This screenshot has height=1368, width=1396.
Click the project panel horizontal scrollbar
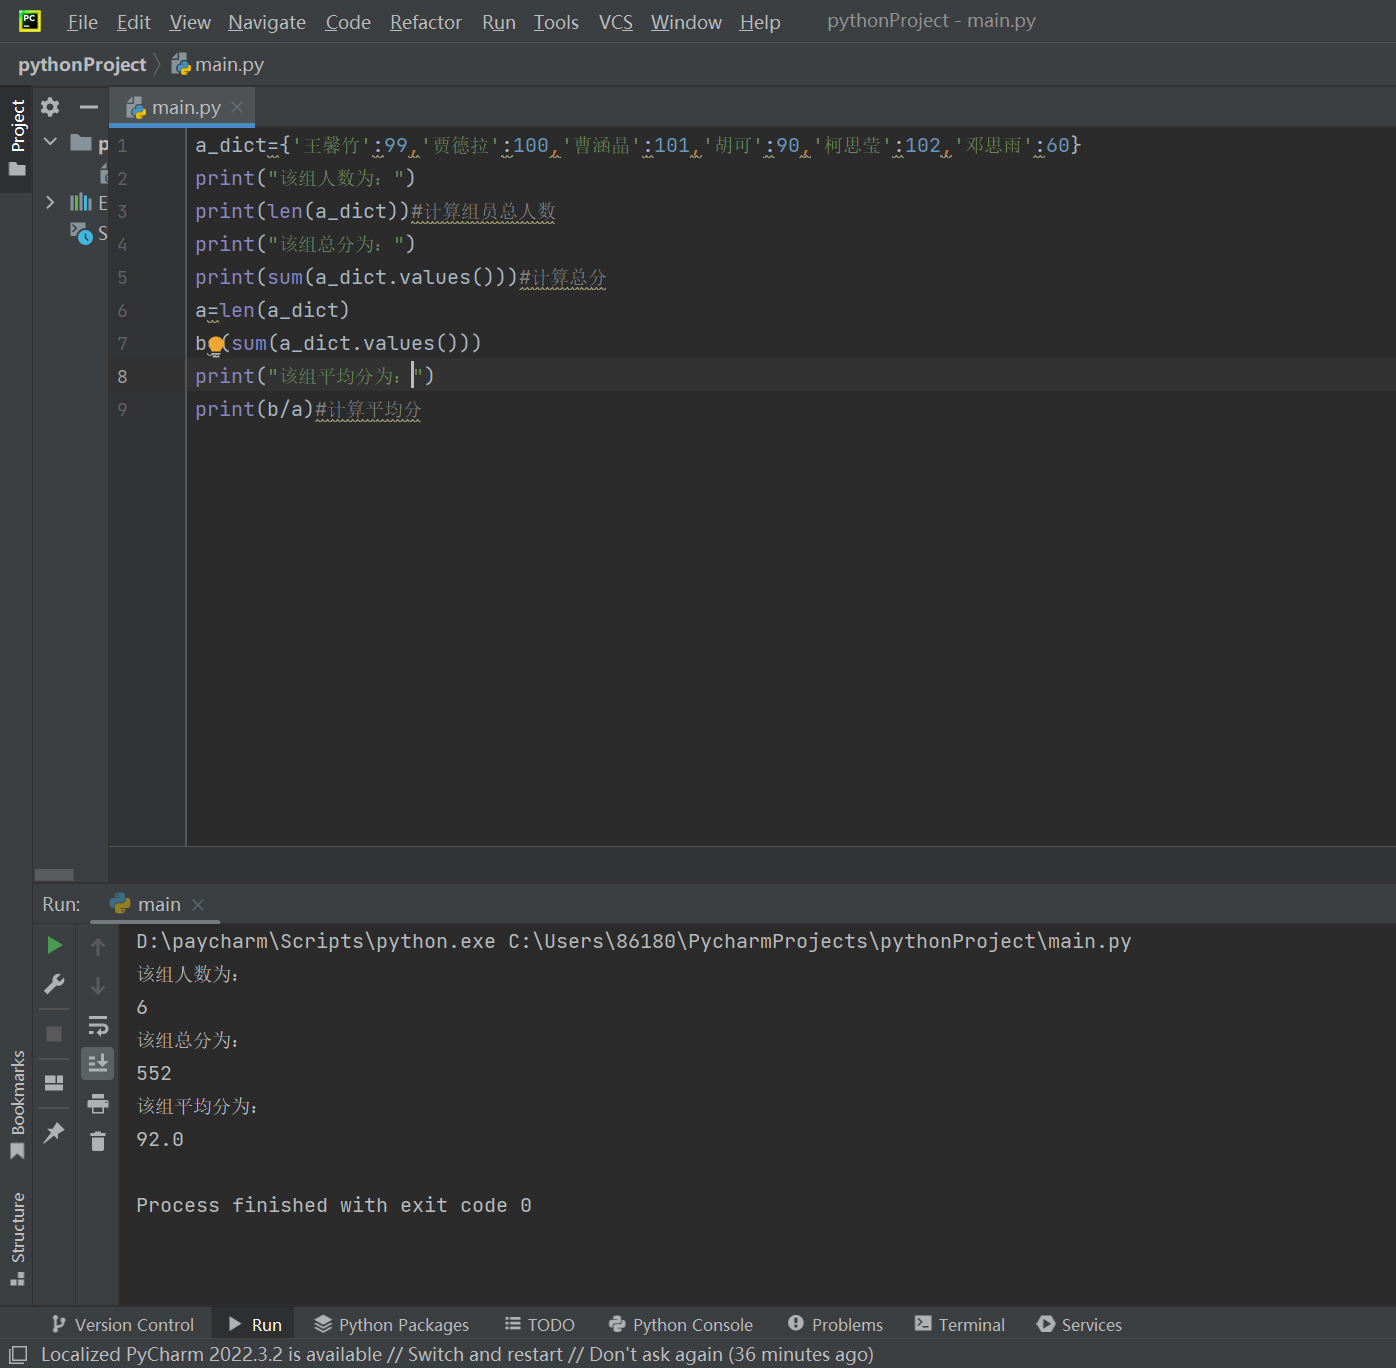54,874
